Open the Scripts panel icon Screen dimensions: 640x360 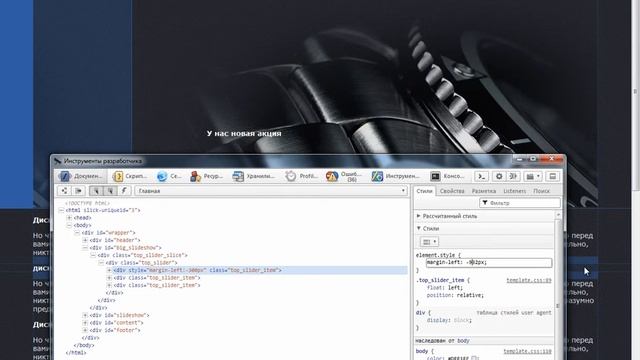tap(118, 176)
